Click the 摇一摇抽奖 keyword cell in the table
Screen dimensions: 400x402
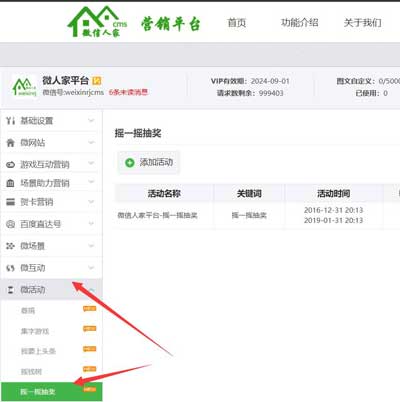click(249, 215)
